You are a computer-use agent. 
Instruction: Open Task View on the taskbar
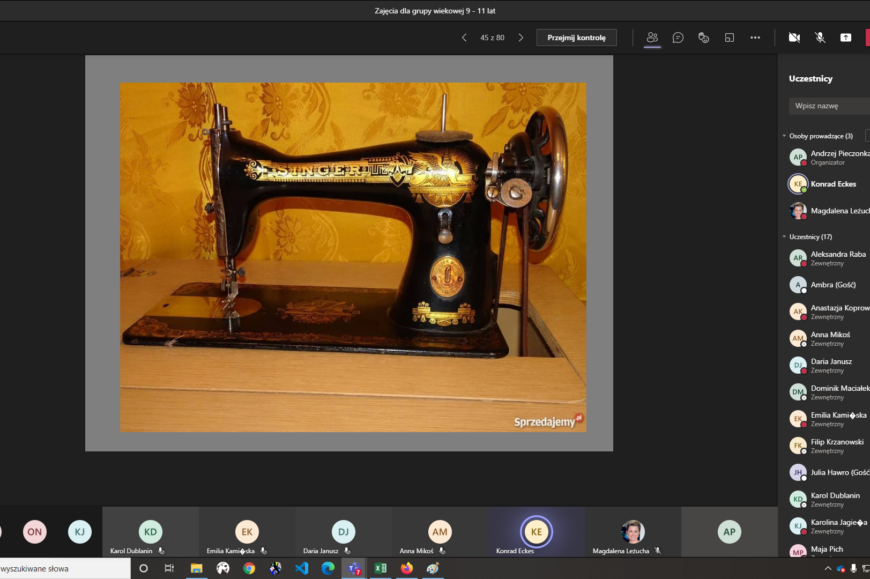pos(169,568)
